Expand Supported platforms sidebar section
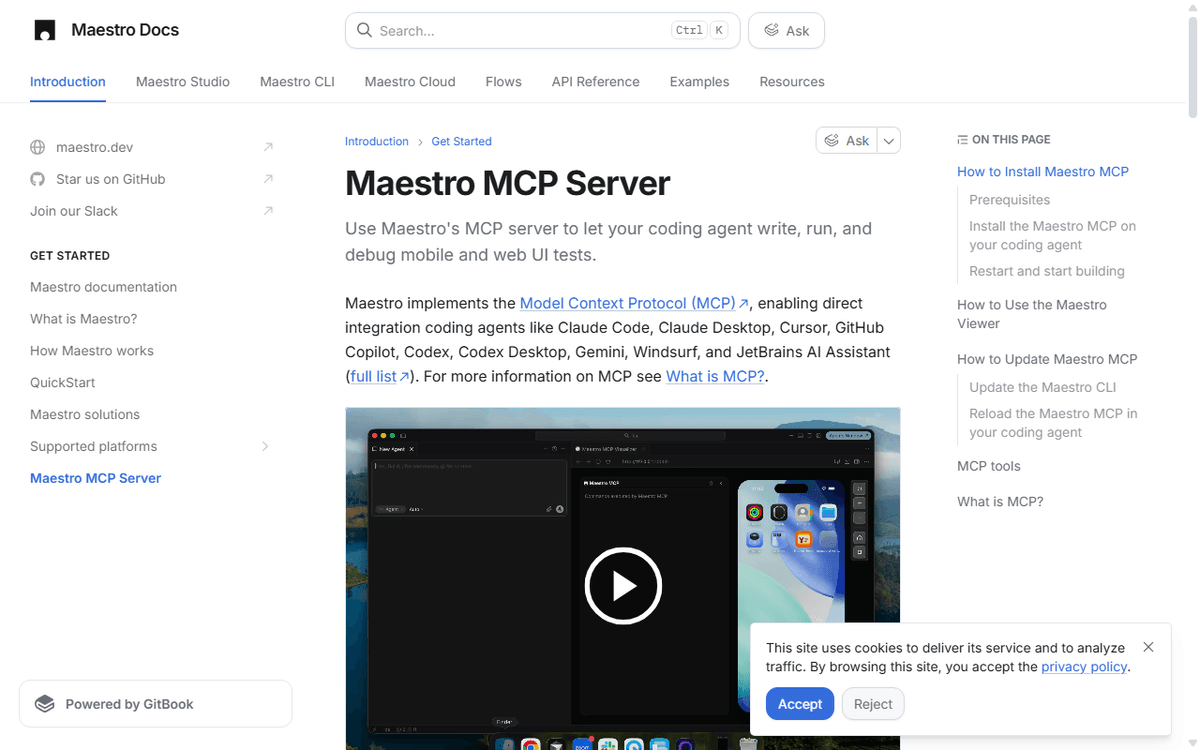This screenshot has width=1200, height=750. coord(265,446)
